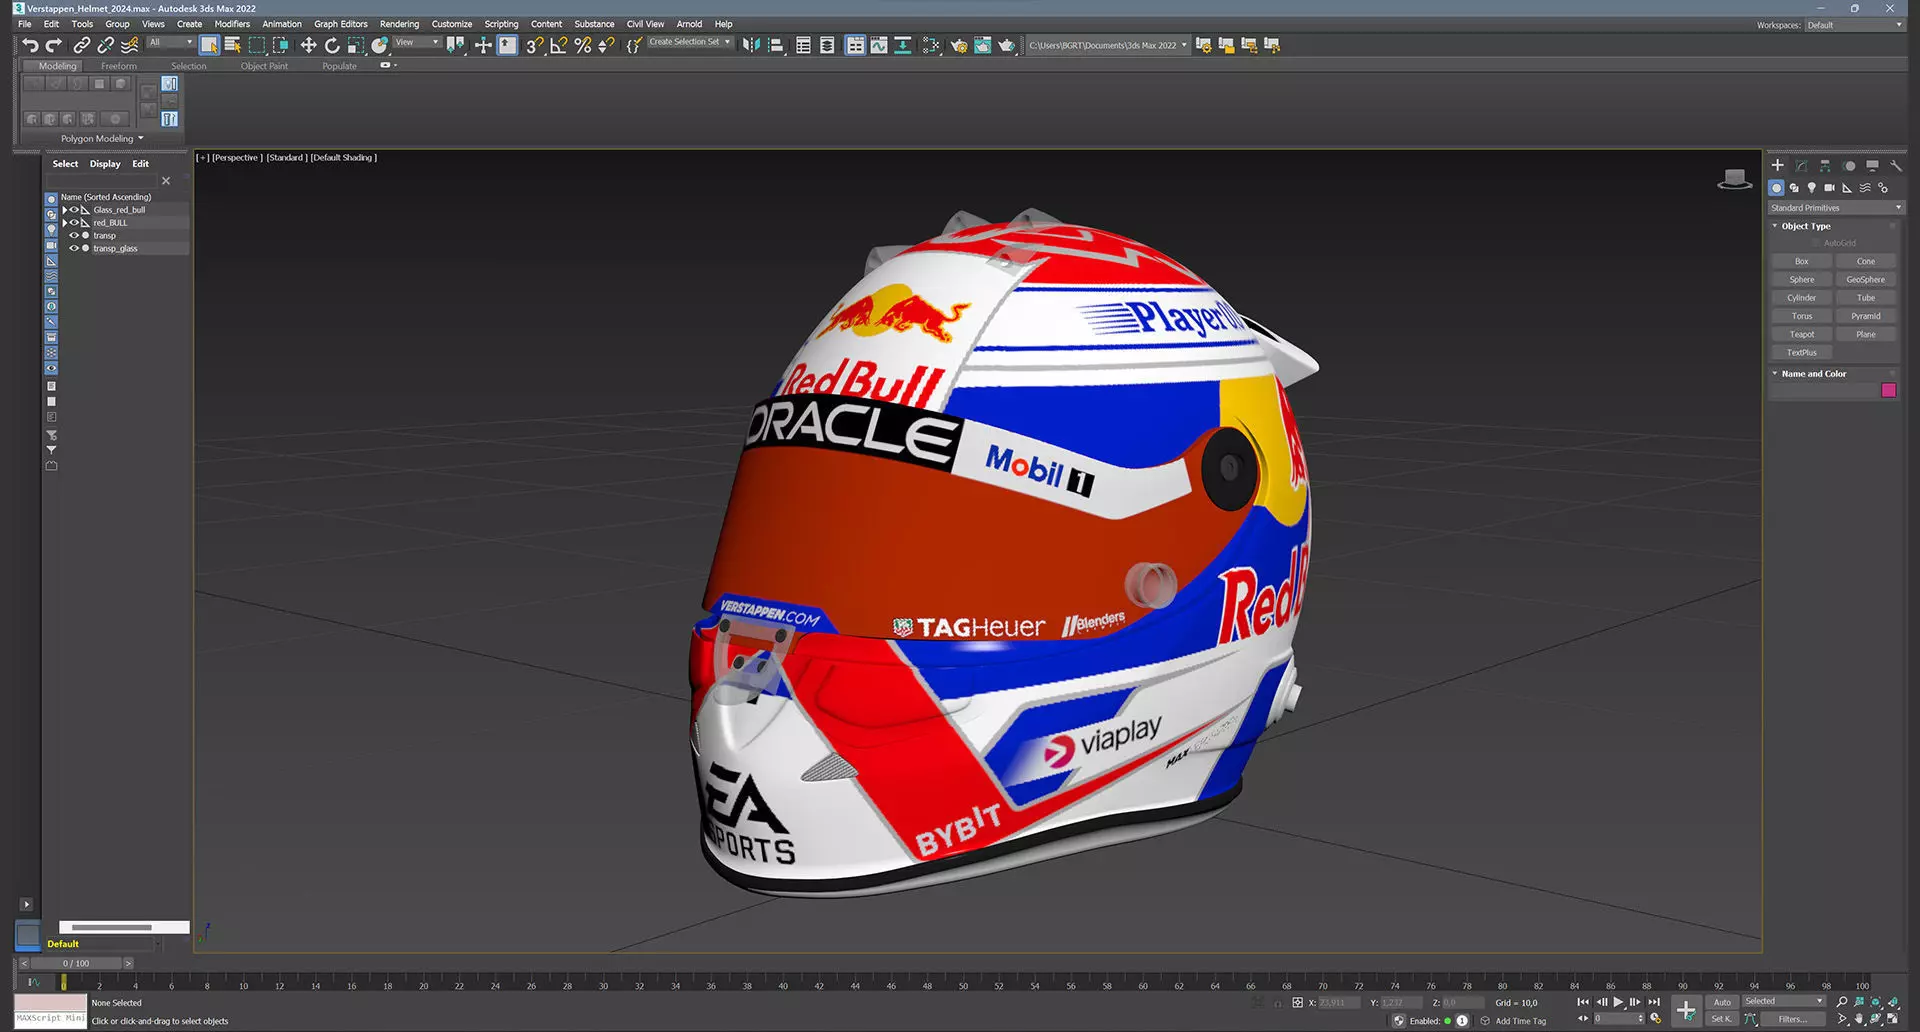
Task: Open the Rendering menu
Action: (x=399, y=24)
